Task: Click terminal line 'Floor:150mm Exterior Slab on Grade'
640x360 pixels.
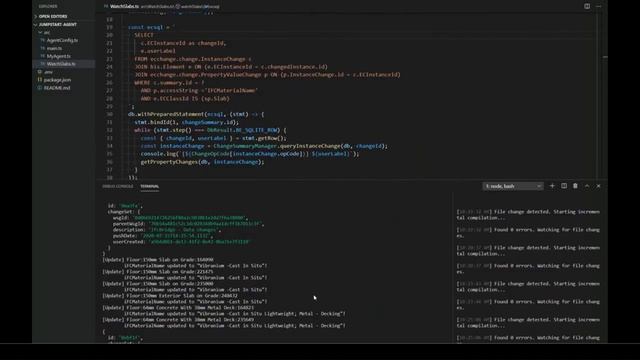Action: click(x=170, y=296)
